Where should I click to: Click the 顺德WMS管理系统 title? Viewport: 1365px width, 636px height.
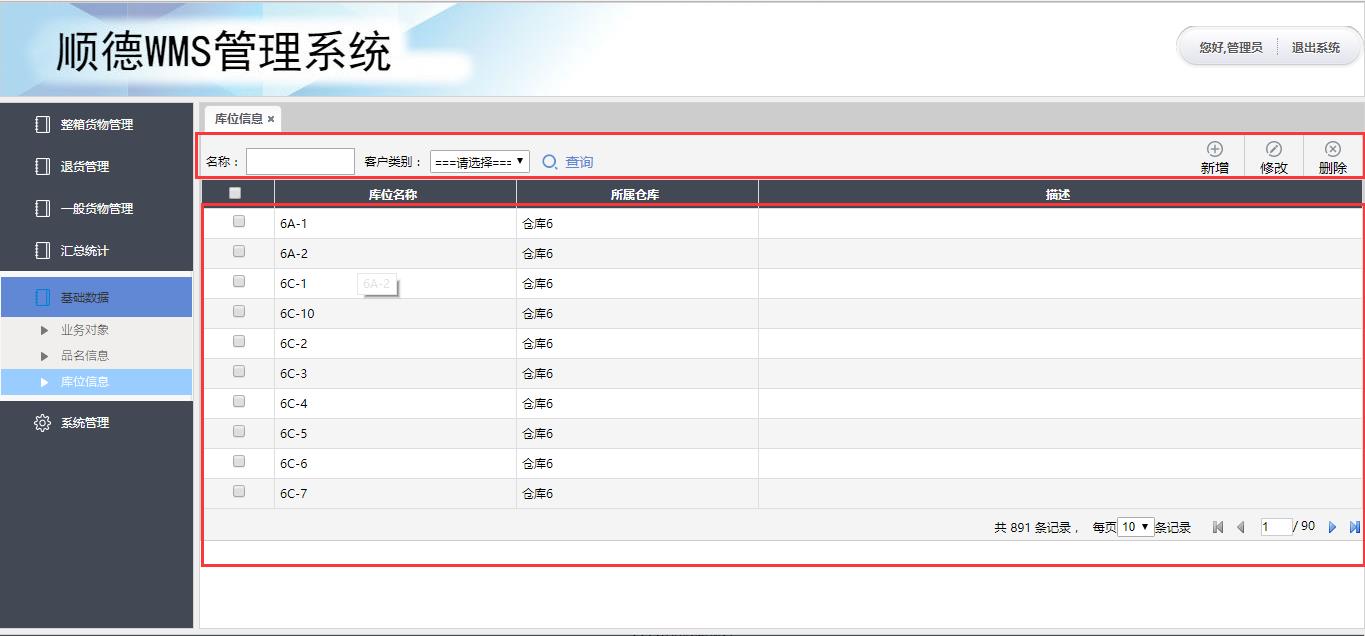(224, 52)
